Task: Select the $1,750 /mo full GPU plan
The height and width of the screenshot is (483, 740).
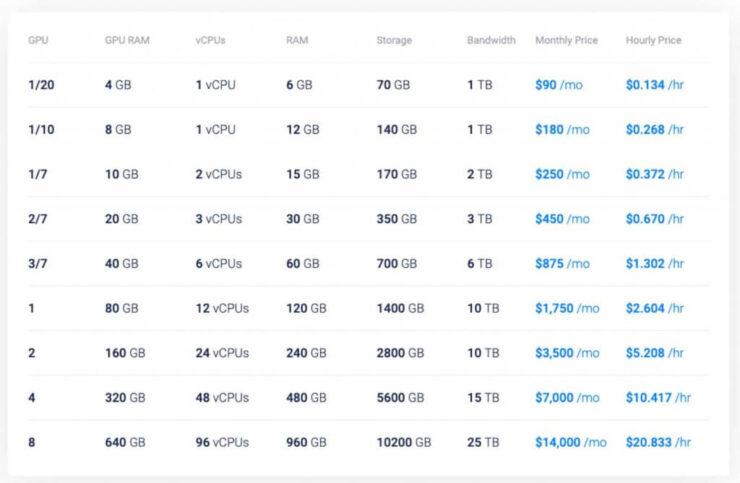Action: [x=567, y=308]
